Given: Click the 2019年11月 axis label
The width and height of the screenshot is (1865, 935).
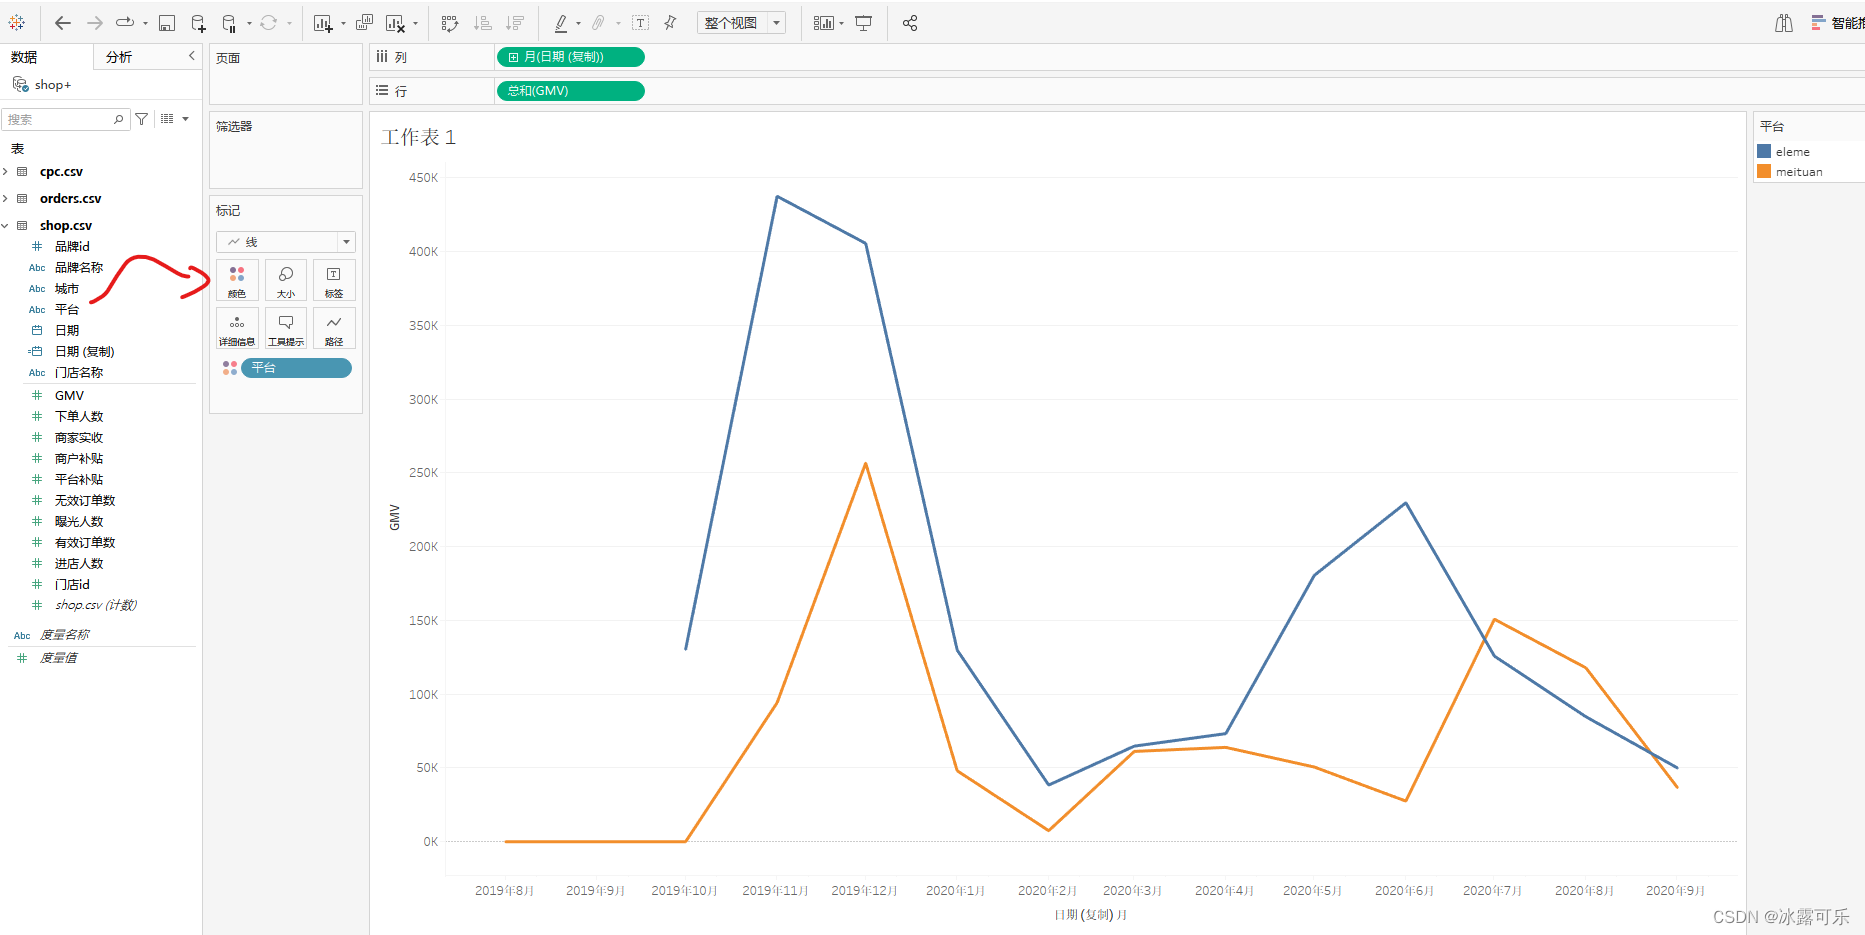Looking at the screenshot, I should point(775,890).
